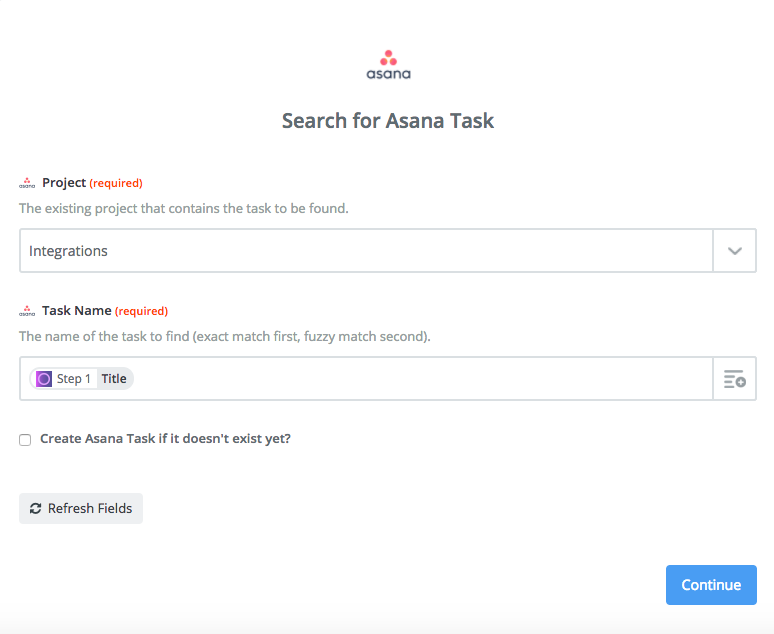Click the '(required)' tag next to Project
Image resolution: width=774 pixels, height=634 pixels.
click(116, 183)
